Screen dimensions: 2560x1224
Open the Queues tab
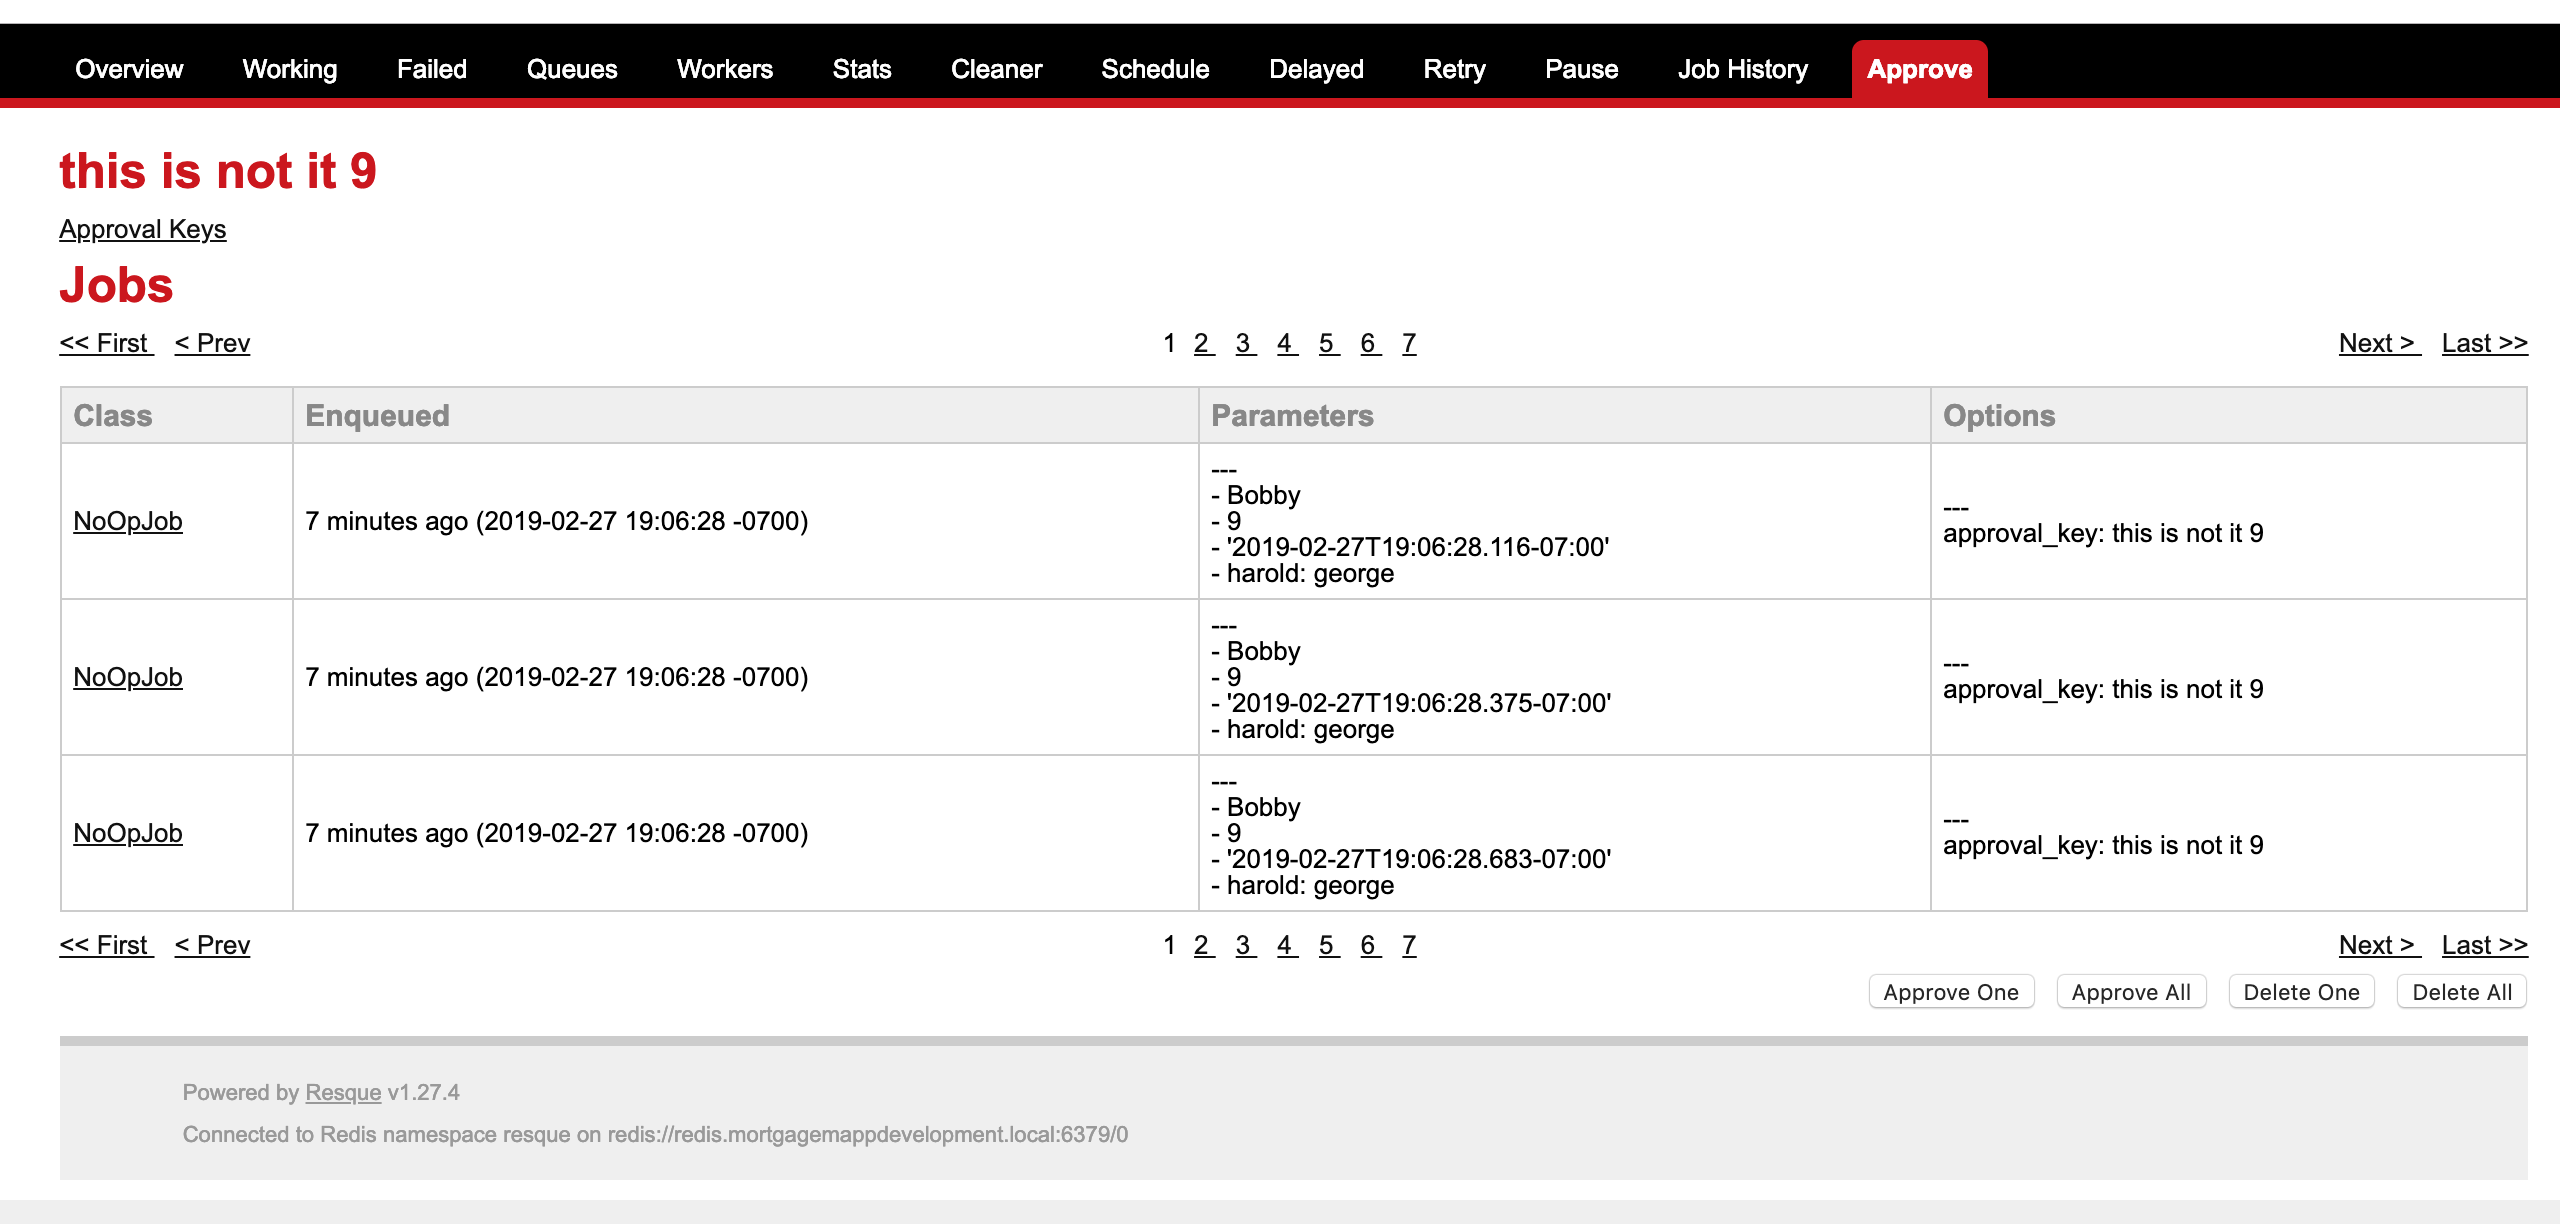coord(571,69)
